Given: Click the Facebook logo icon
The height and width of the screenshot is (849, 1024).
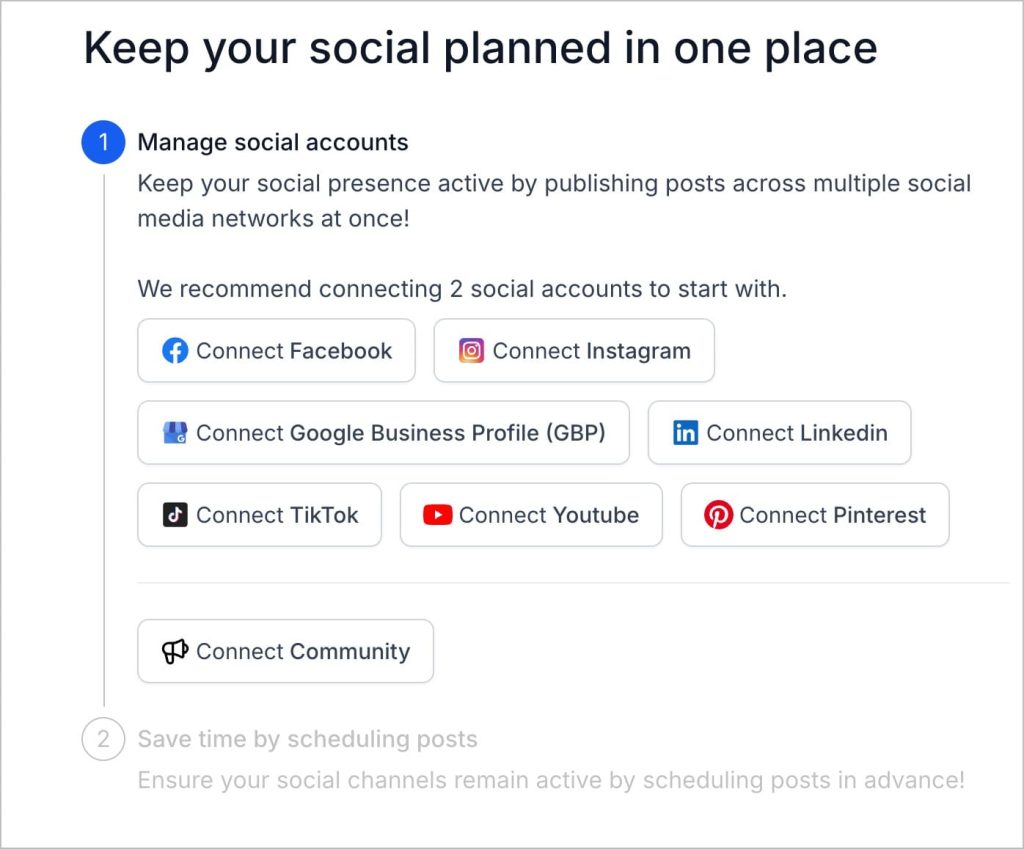Looking at the screenshot, I should 175,351.
